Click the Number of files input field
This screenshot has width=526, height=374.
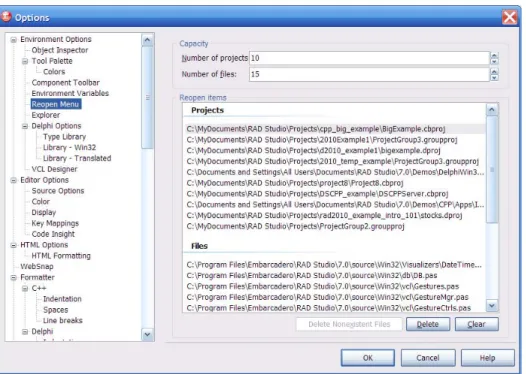pyautogui.click(x=369, y=74)
